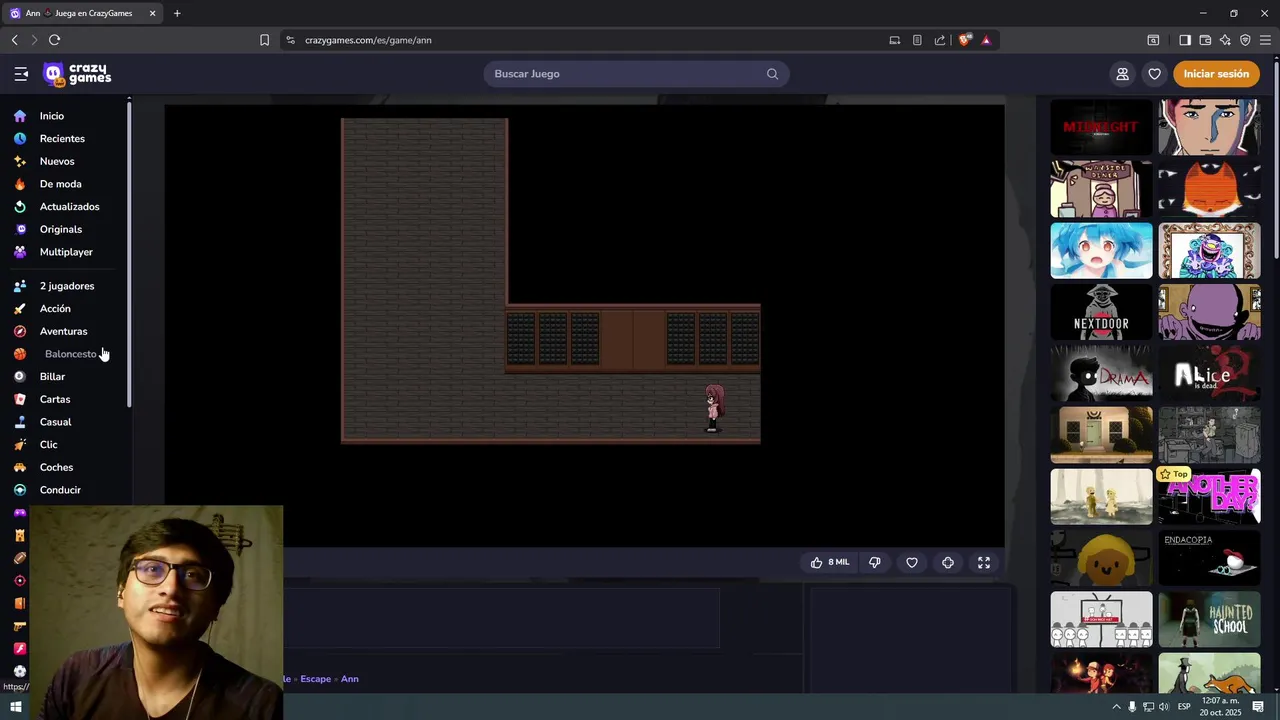1280x720 pixels.
Task: Open Windows notifications center
Action: point(1258,707)
